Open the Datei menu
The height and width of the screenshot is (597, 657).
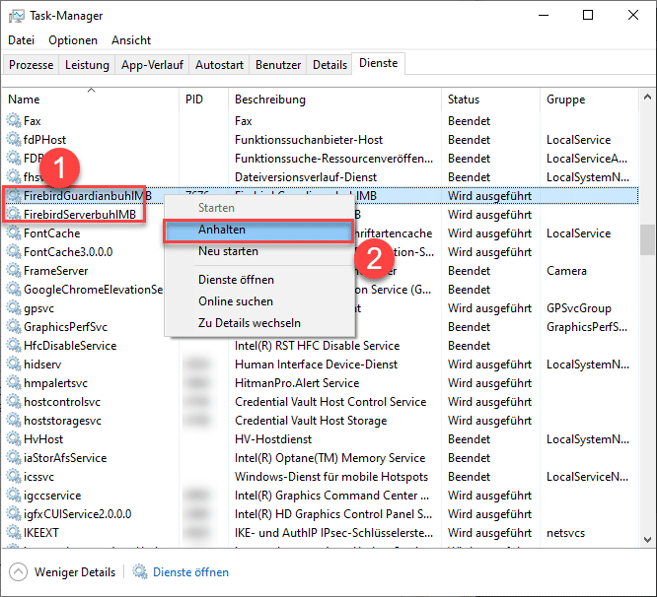pyautogui.click(x=21, y=40)
